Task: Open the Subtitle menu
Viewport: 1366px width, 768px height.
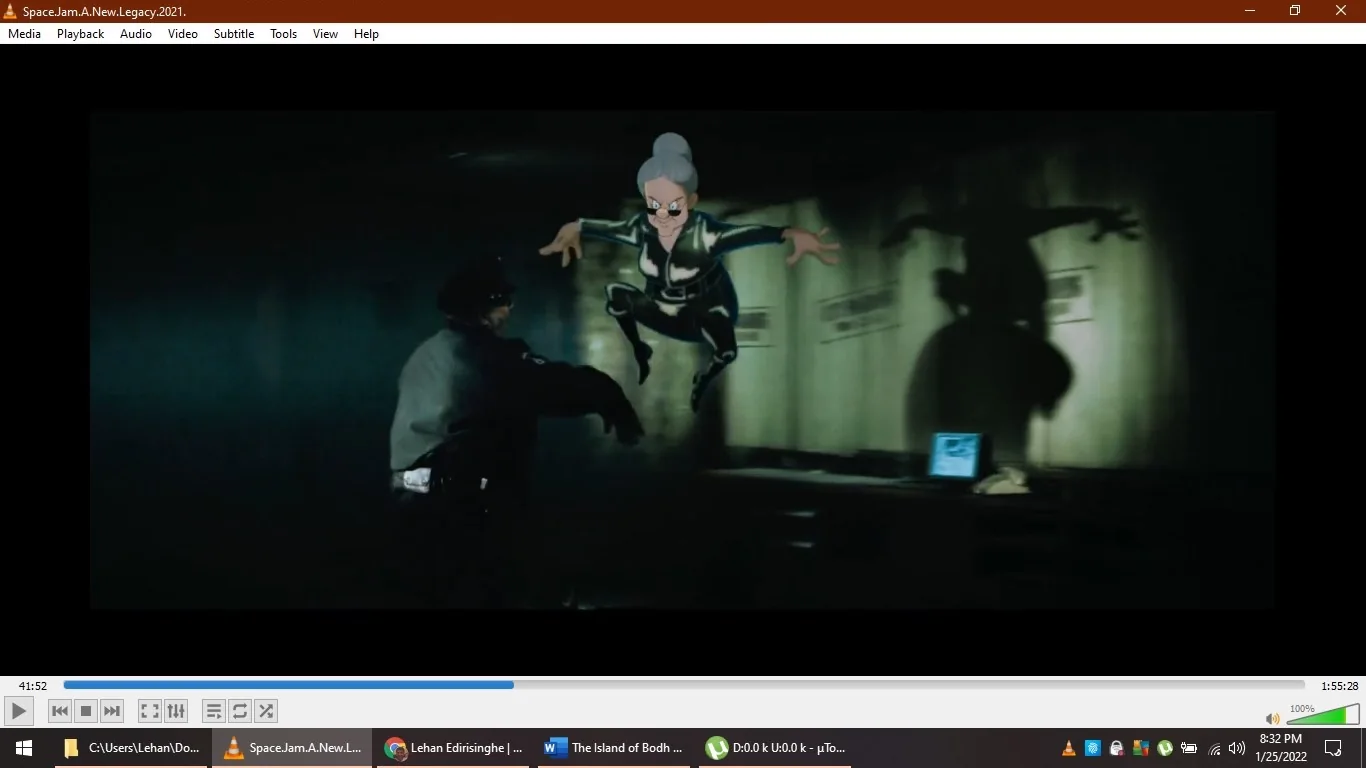Action: tap(234, 34)
